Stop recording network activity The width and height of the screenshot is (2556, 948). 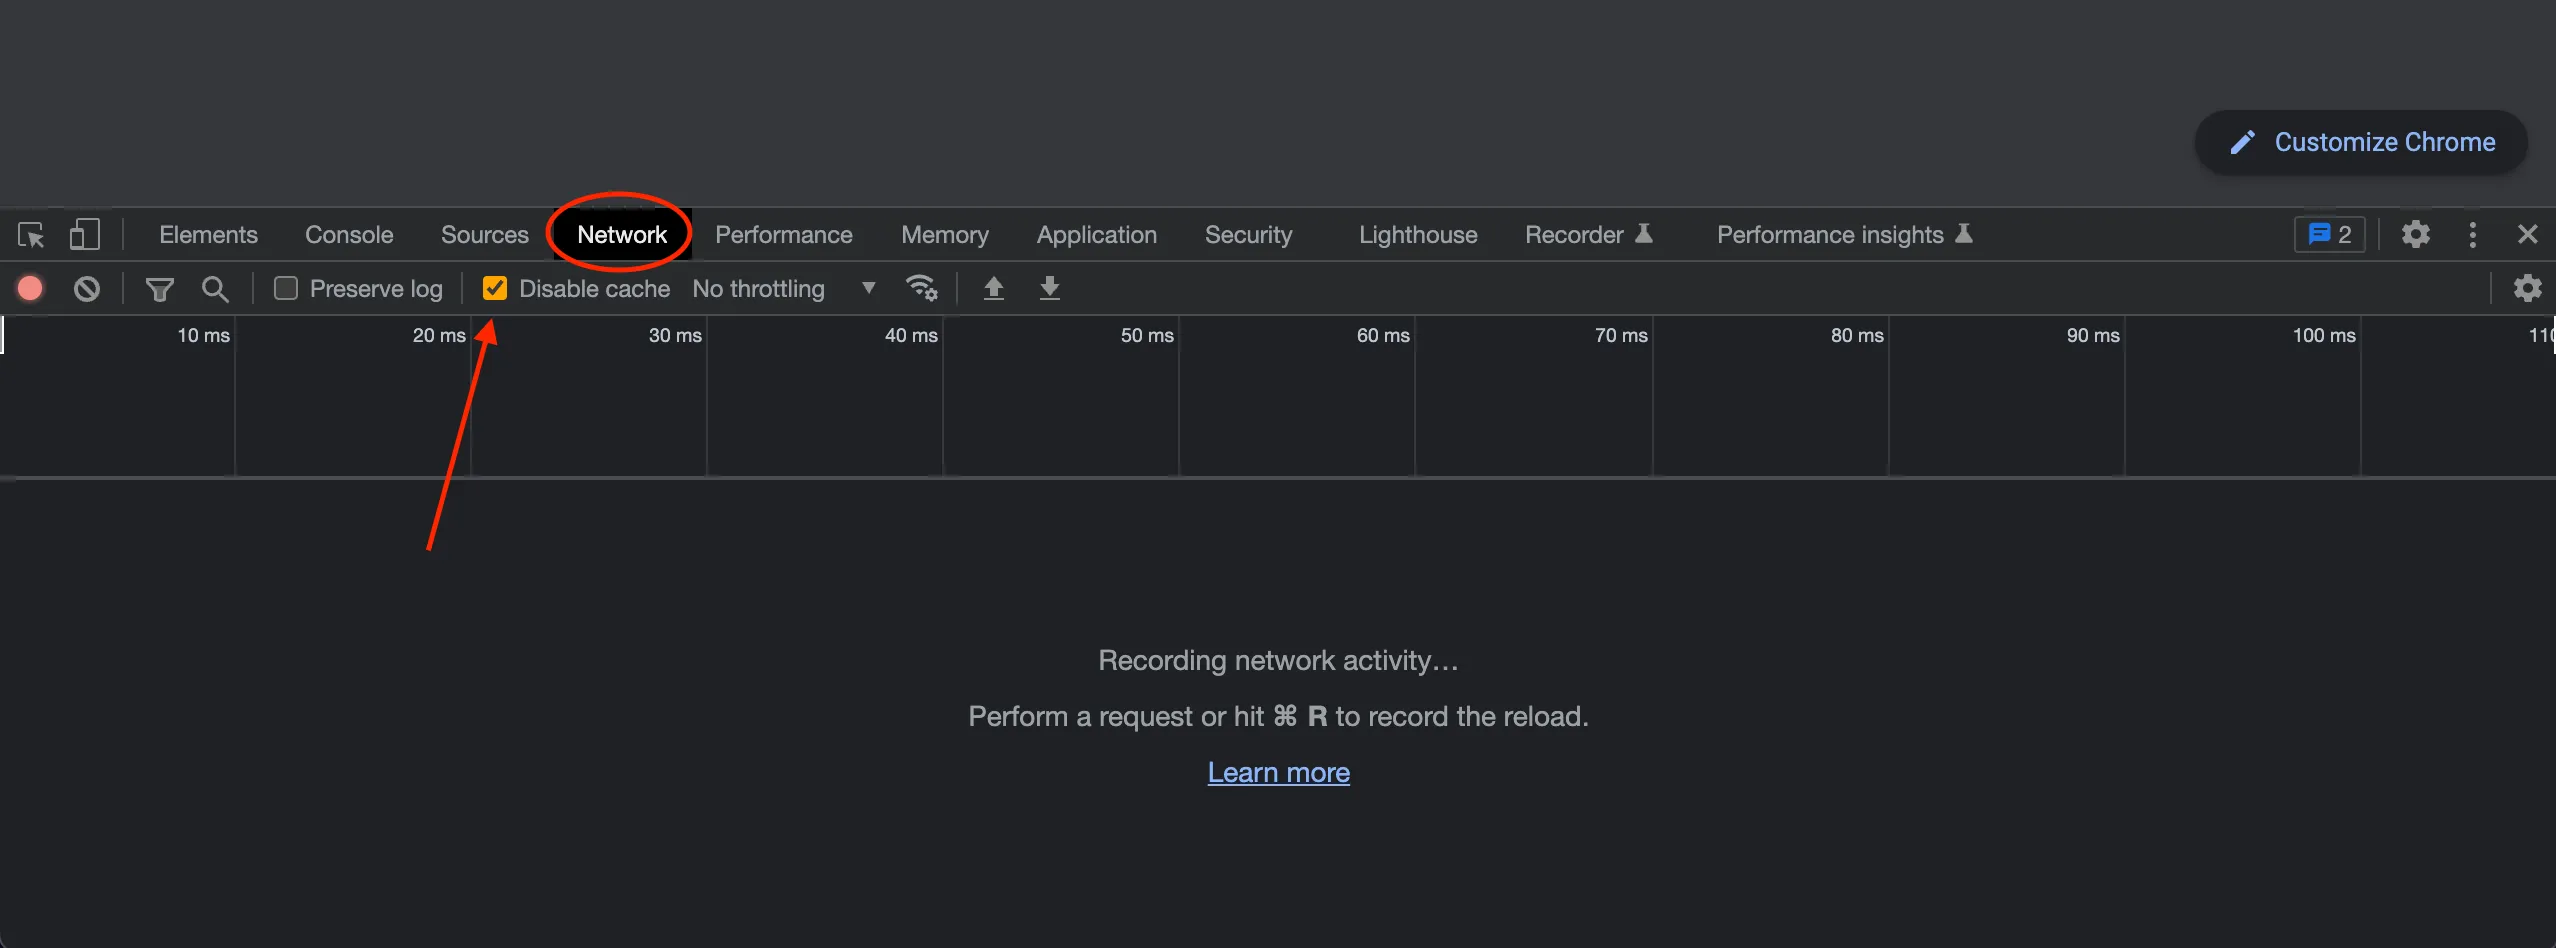[30, 288]
